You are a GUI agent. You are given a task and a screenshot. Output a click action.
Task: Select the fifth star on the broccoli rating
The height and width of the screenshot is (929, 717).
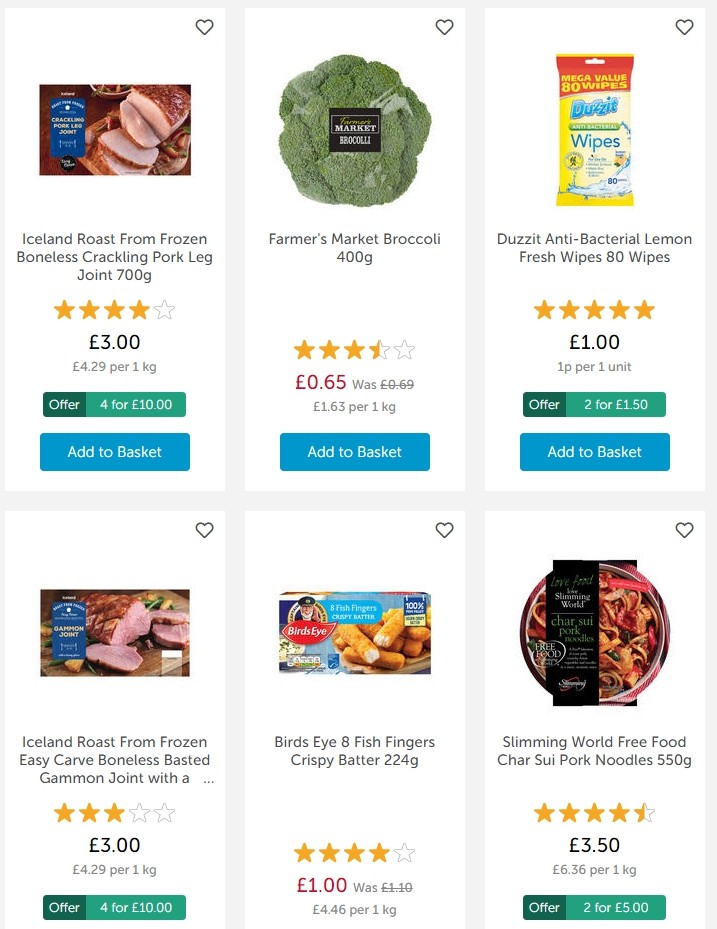pyautogui.click(x=404, y=350)
